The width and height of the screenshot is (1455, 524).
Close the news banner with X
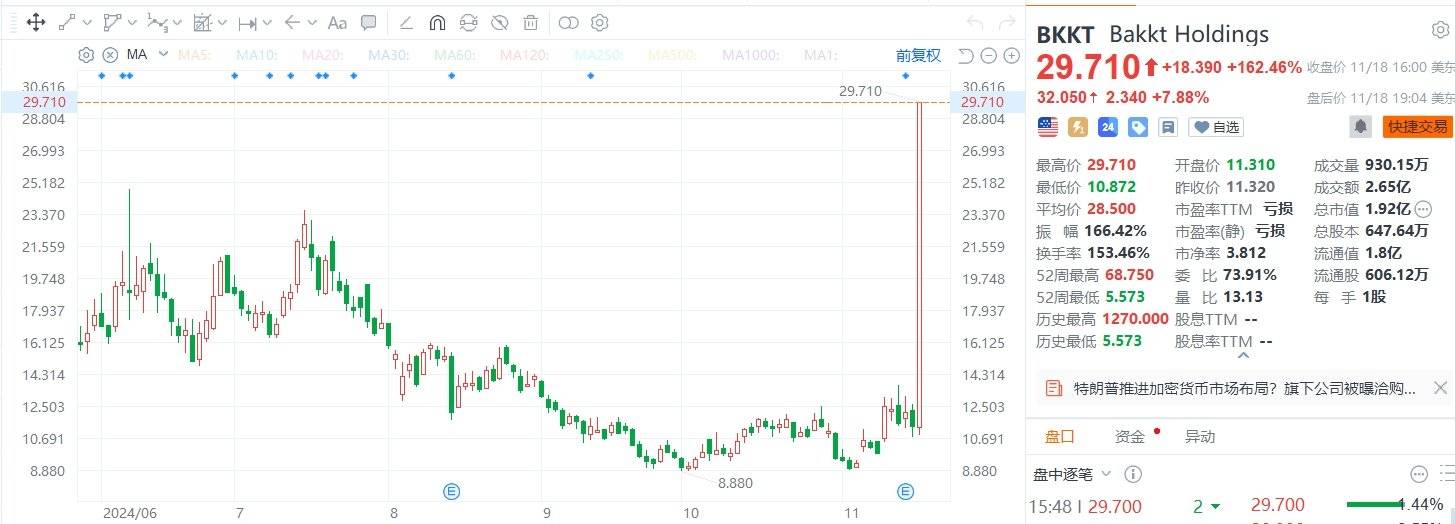click(1439, 388)
